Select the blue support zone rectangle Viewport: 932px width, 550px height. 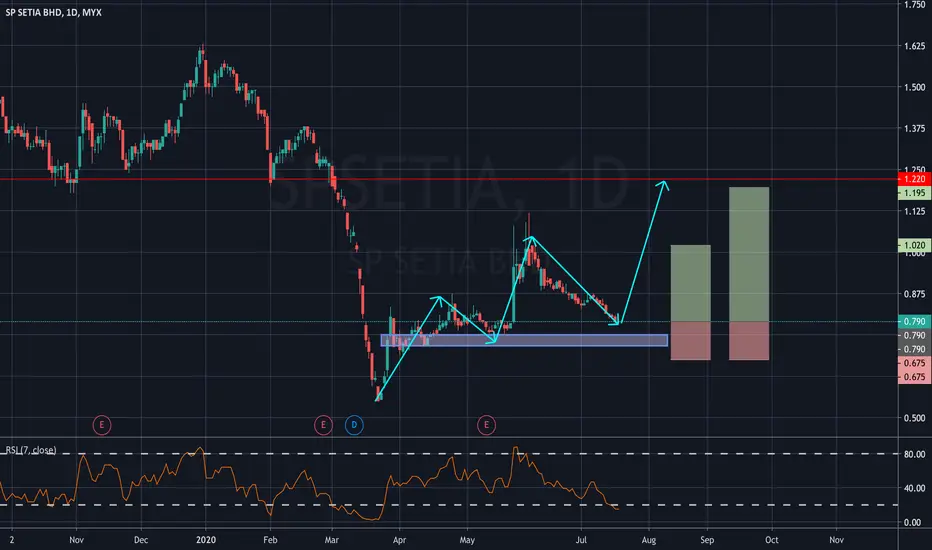[x=524, y=341]
